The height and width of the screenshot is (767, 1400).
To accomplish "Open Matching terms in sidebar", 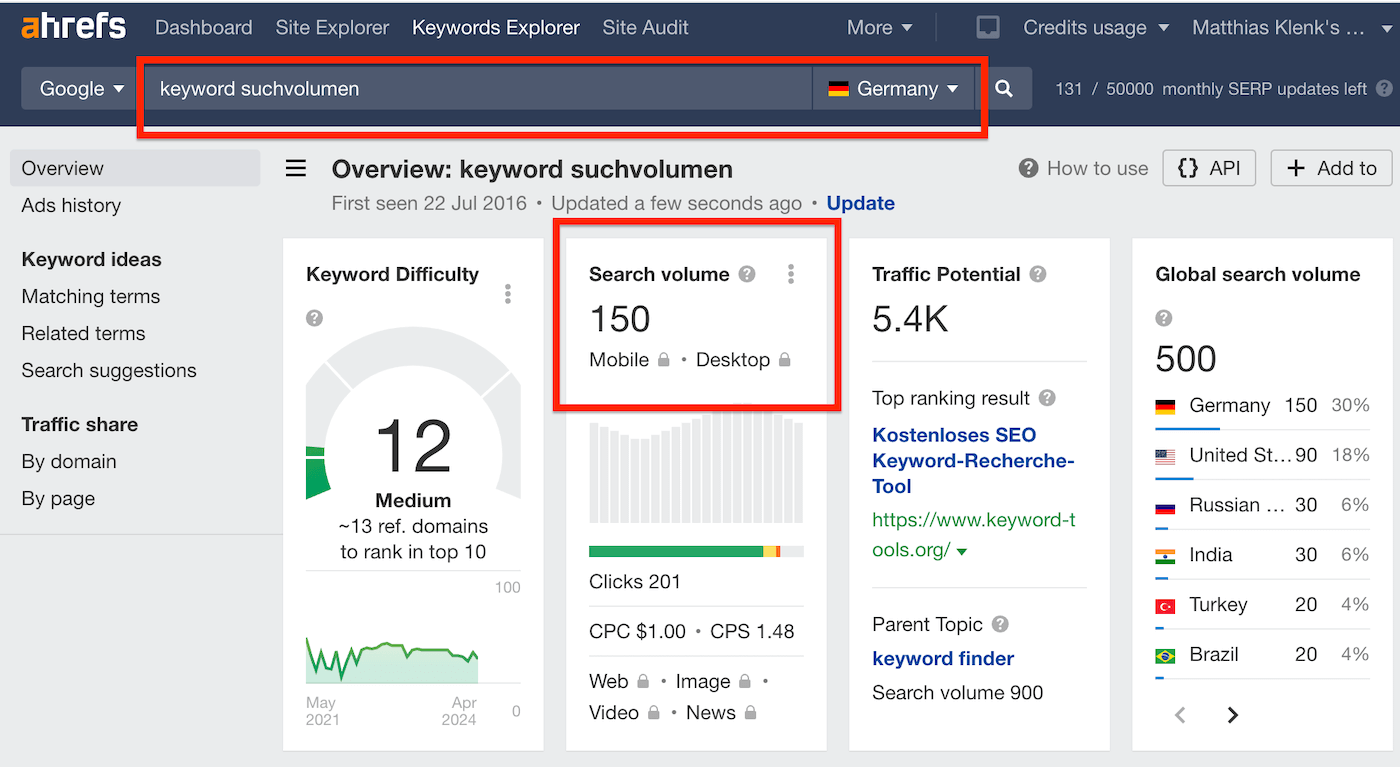I will (91, 296).
